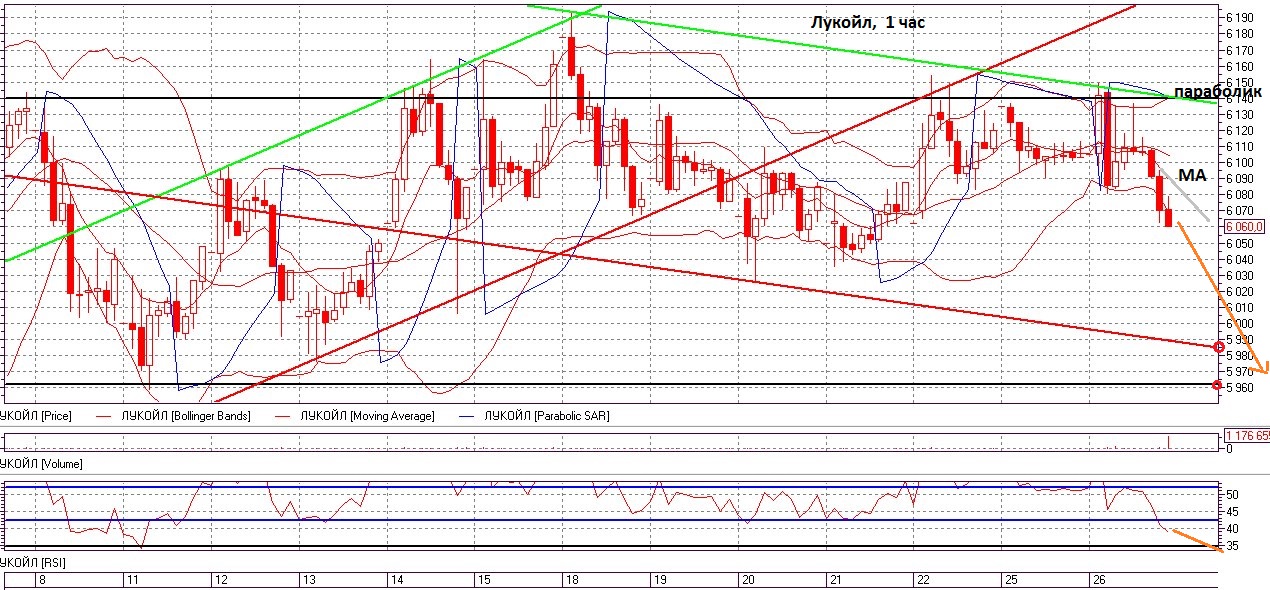Click date label 14 on time axis
Viewport: 1270px width, 590px height.
pyautogui.click(x=396, y=580)
